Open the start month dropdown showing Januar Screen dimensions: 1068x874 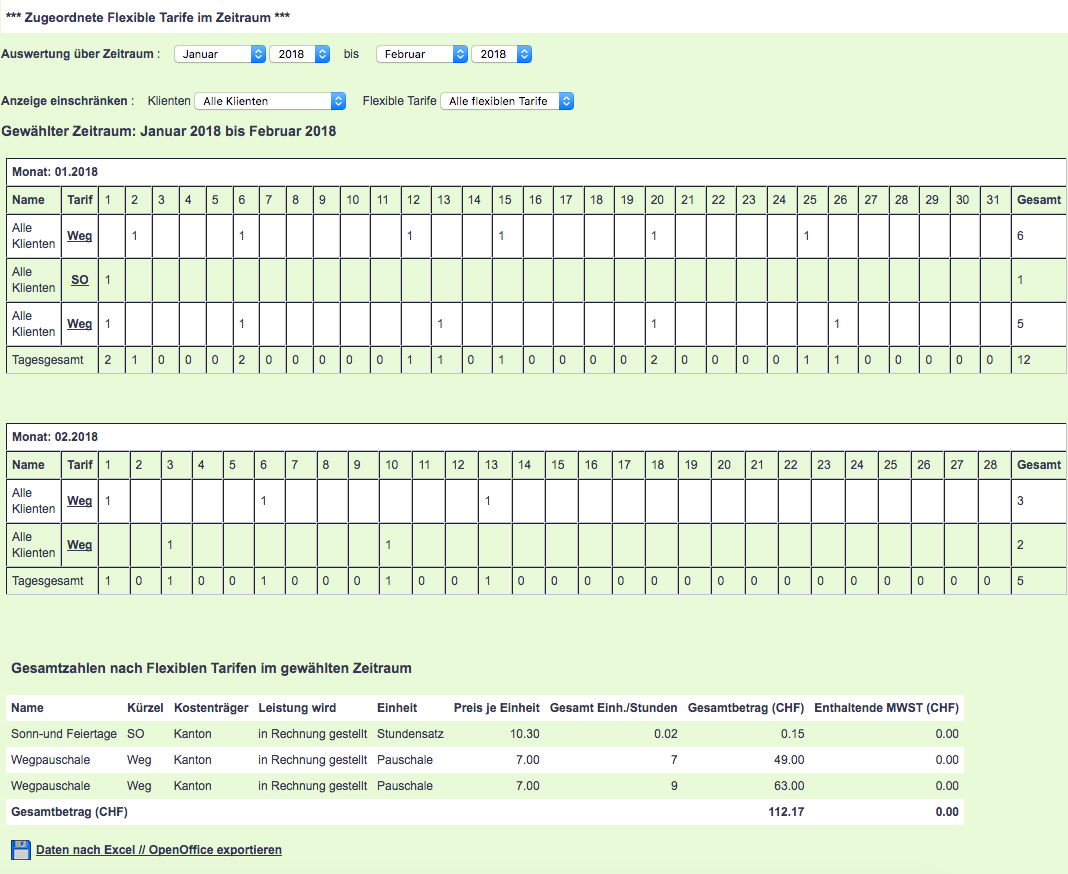[x=220, y=54]
